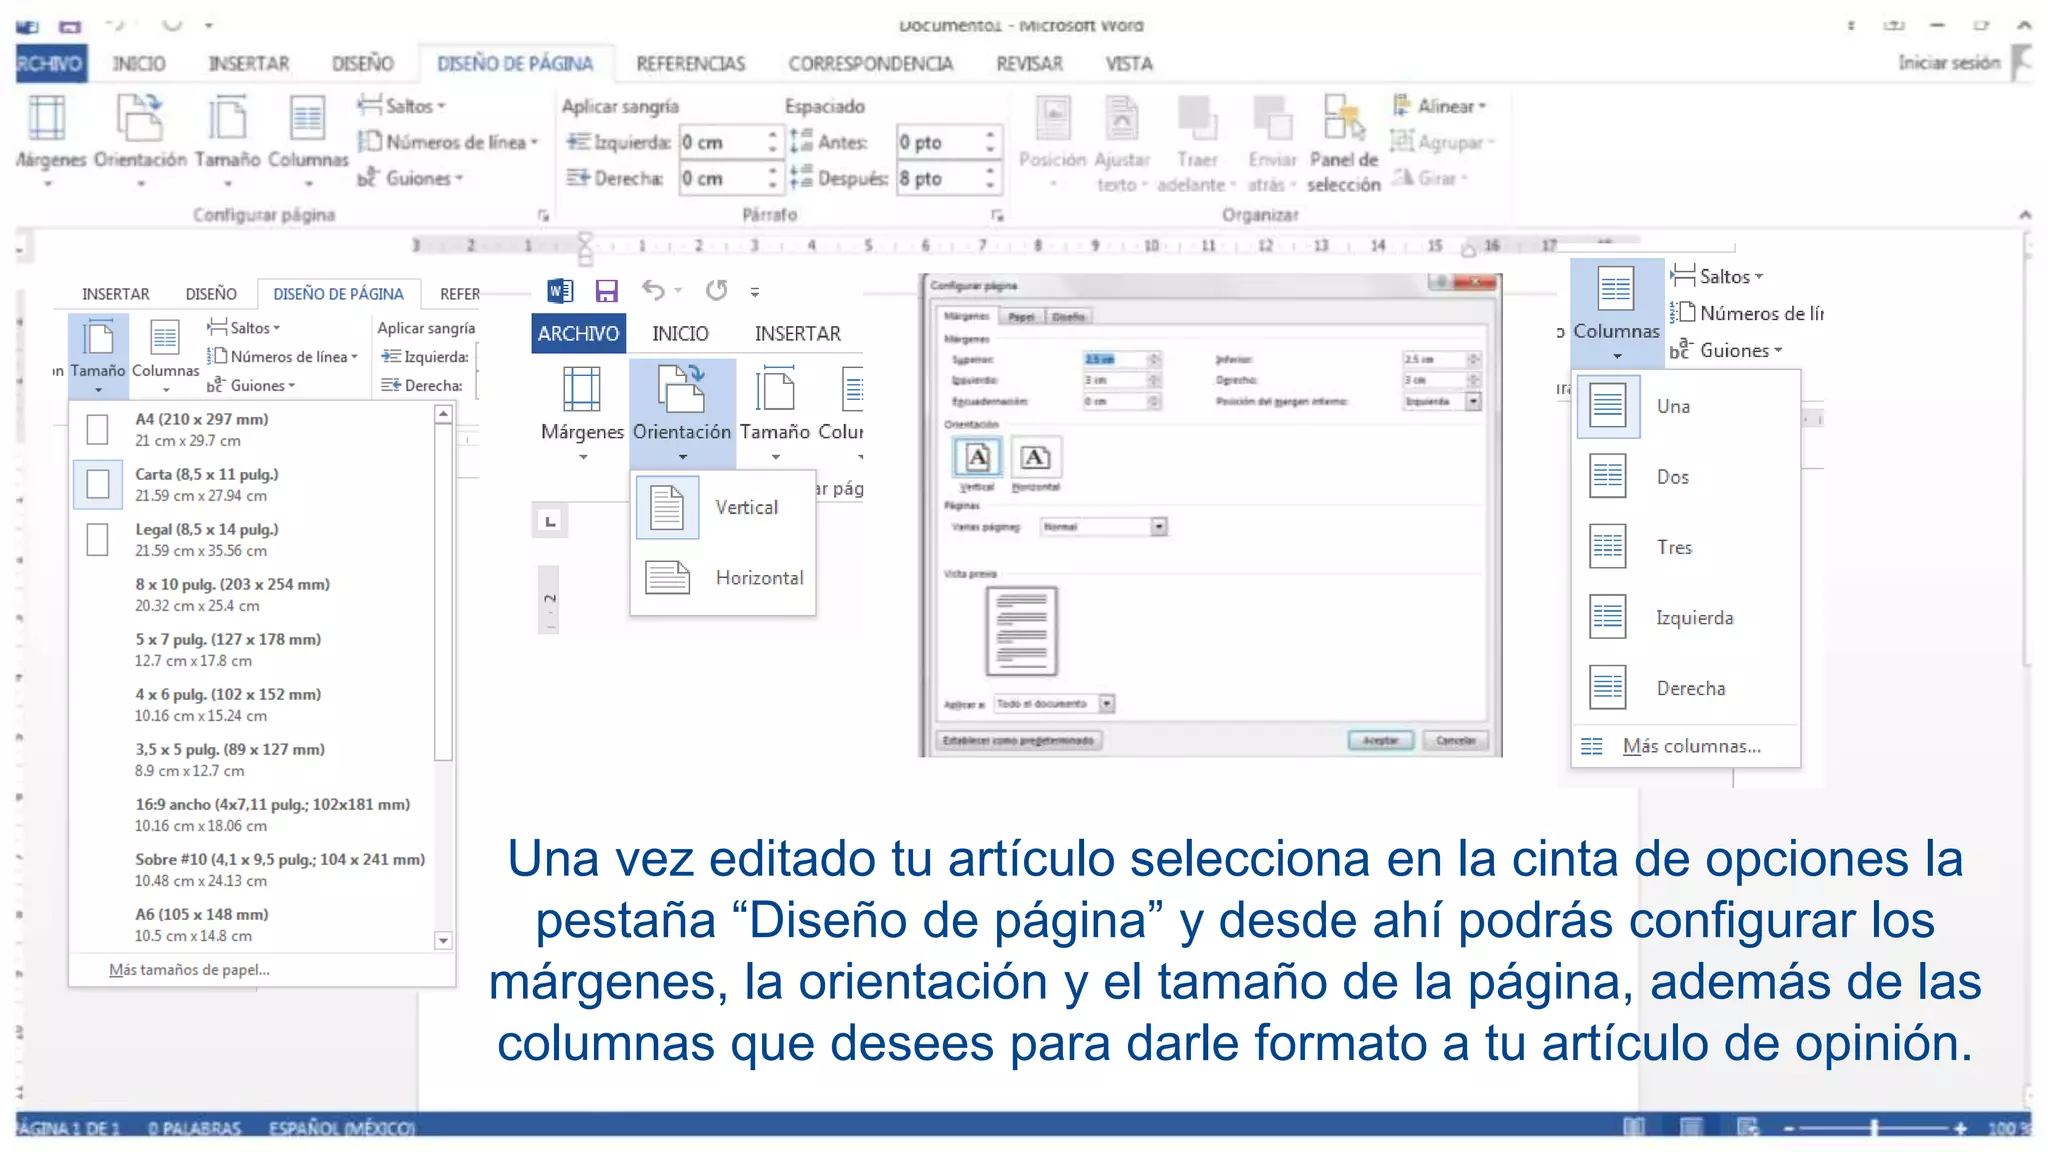Expand Alinear dropdown in Organizar group

(x=1440, y=105)
